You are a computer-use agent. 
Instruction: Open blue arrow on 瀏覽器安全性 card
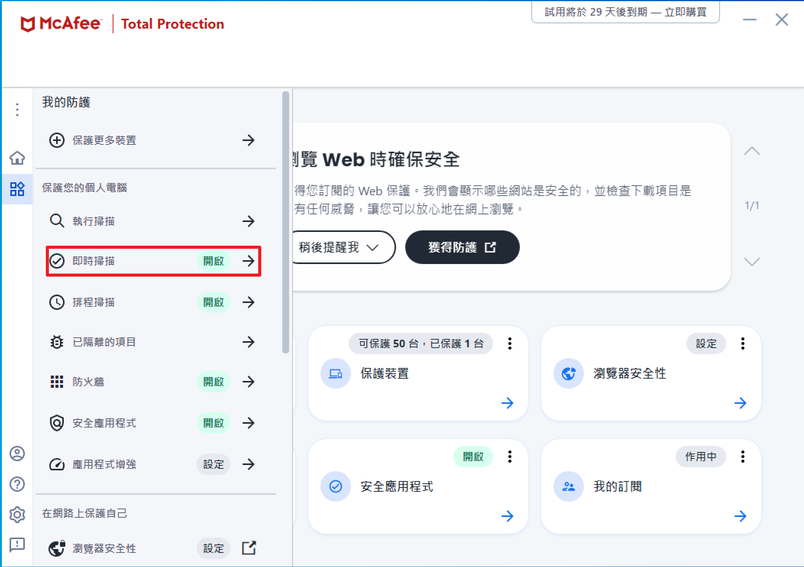pos(740,403)
